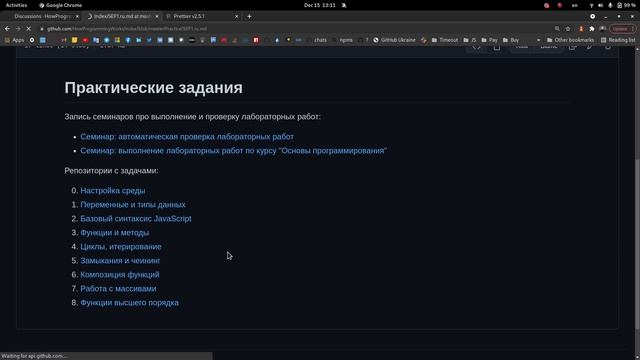Open 'Базовый синтаксис JavaScript' link

pyautogui.click(x=136, y=218)
